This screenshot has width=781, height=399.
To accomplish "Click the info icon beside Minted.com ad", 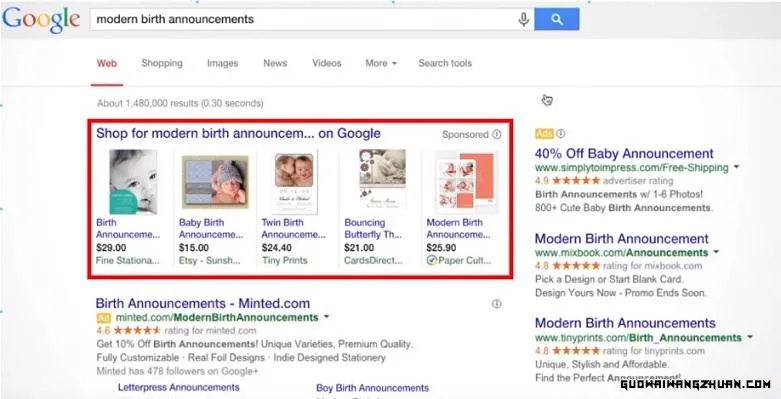I will [x=497, y=304].
